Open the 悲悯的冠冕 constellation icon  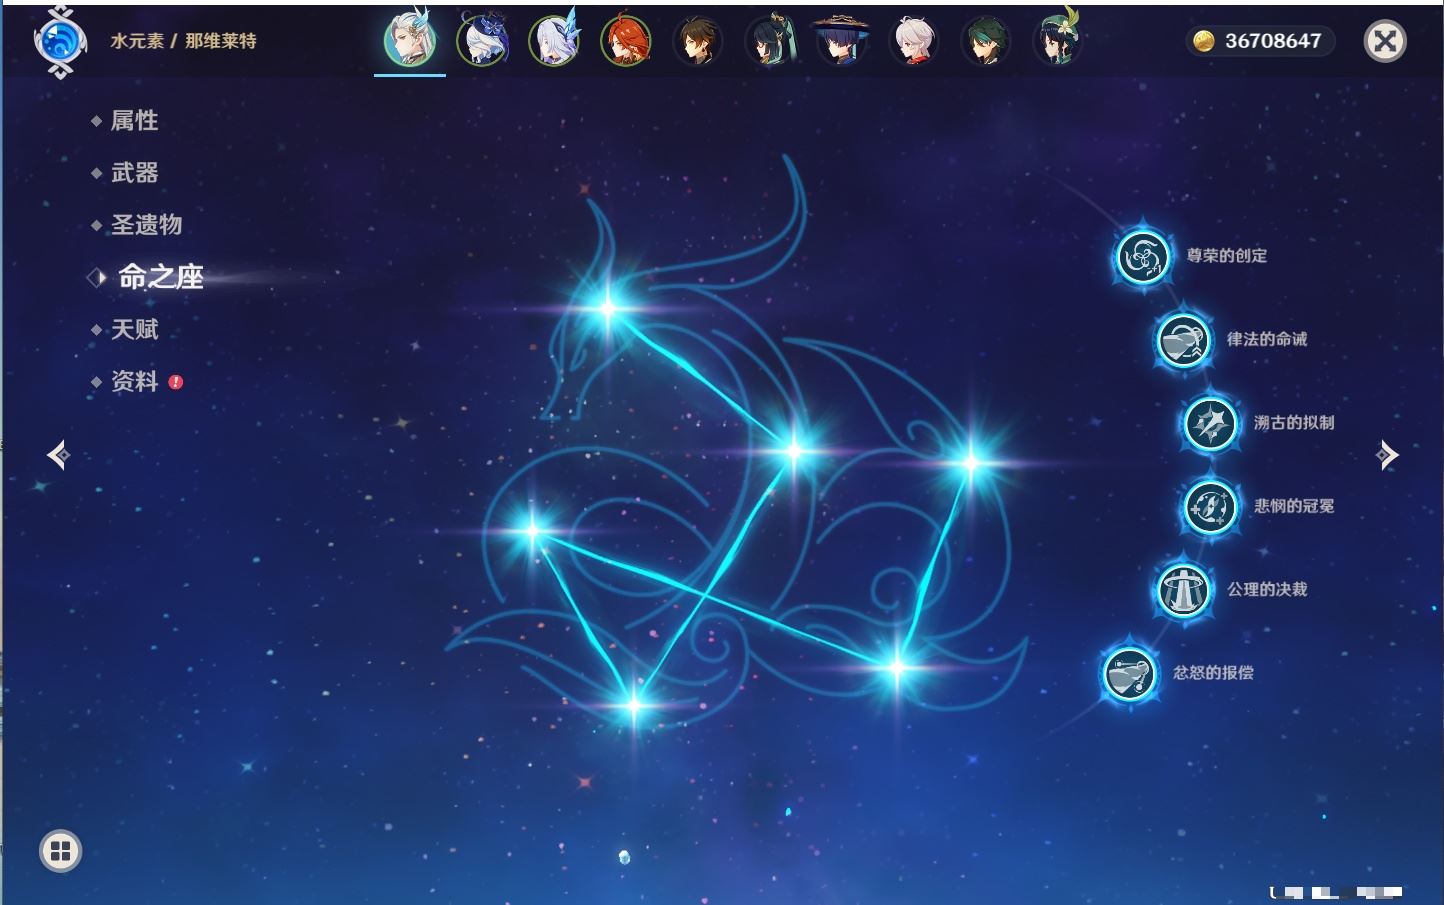click(1210, 506)
